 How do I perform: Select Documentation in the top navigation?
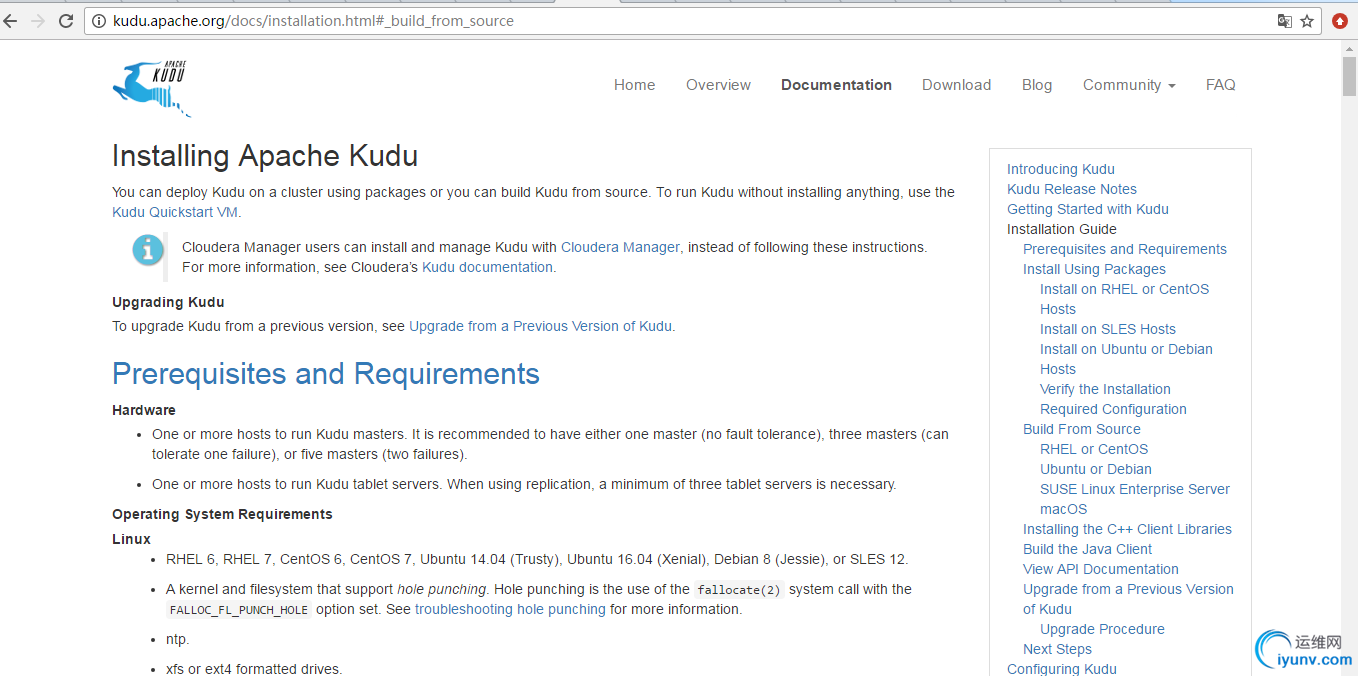[836, 85]
